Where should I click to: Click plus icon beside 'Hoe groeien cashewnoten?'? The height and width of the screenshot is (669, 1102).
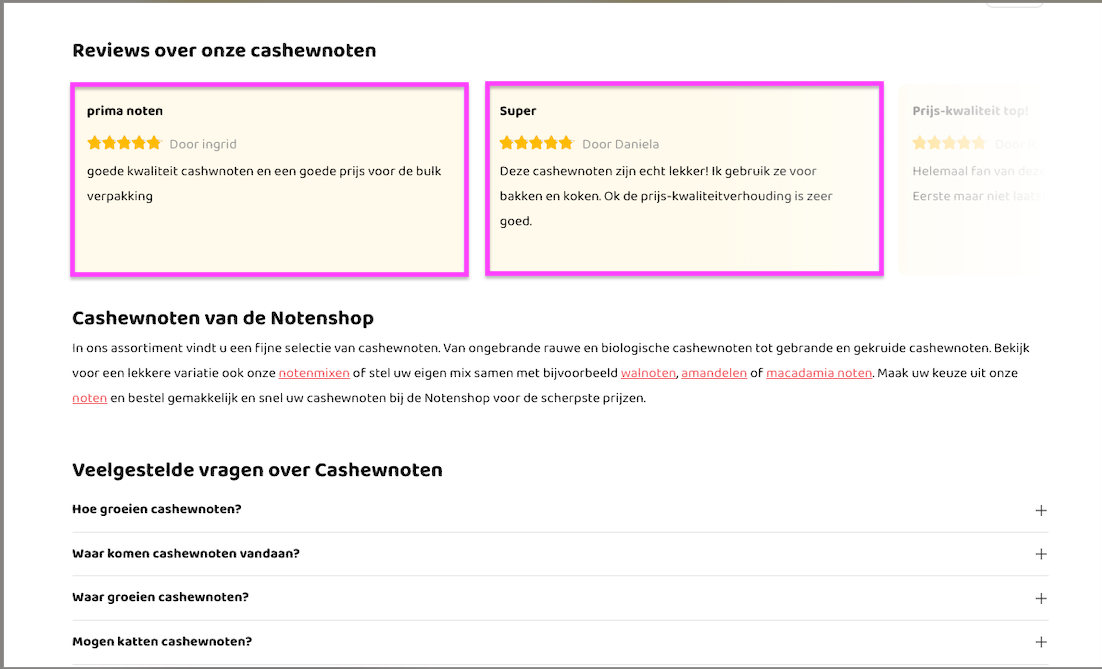(1040, 510)
